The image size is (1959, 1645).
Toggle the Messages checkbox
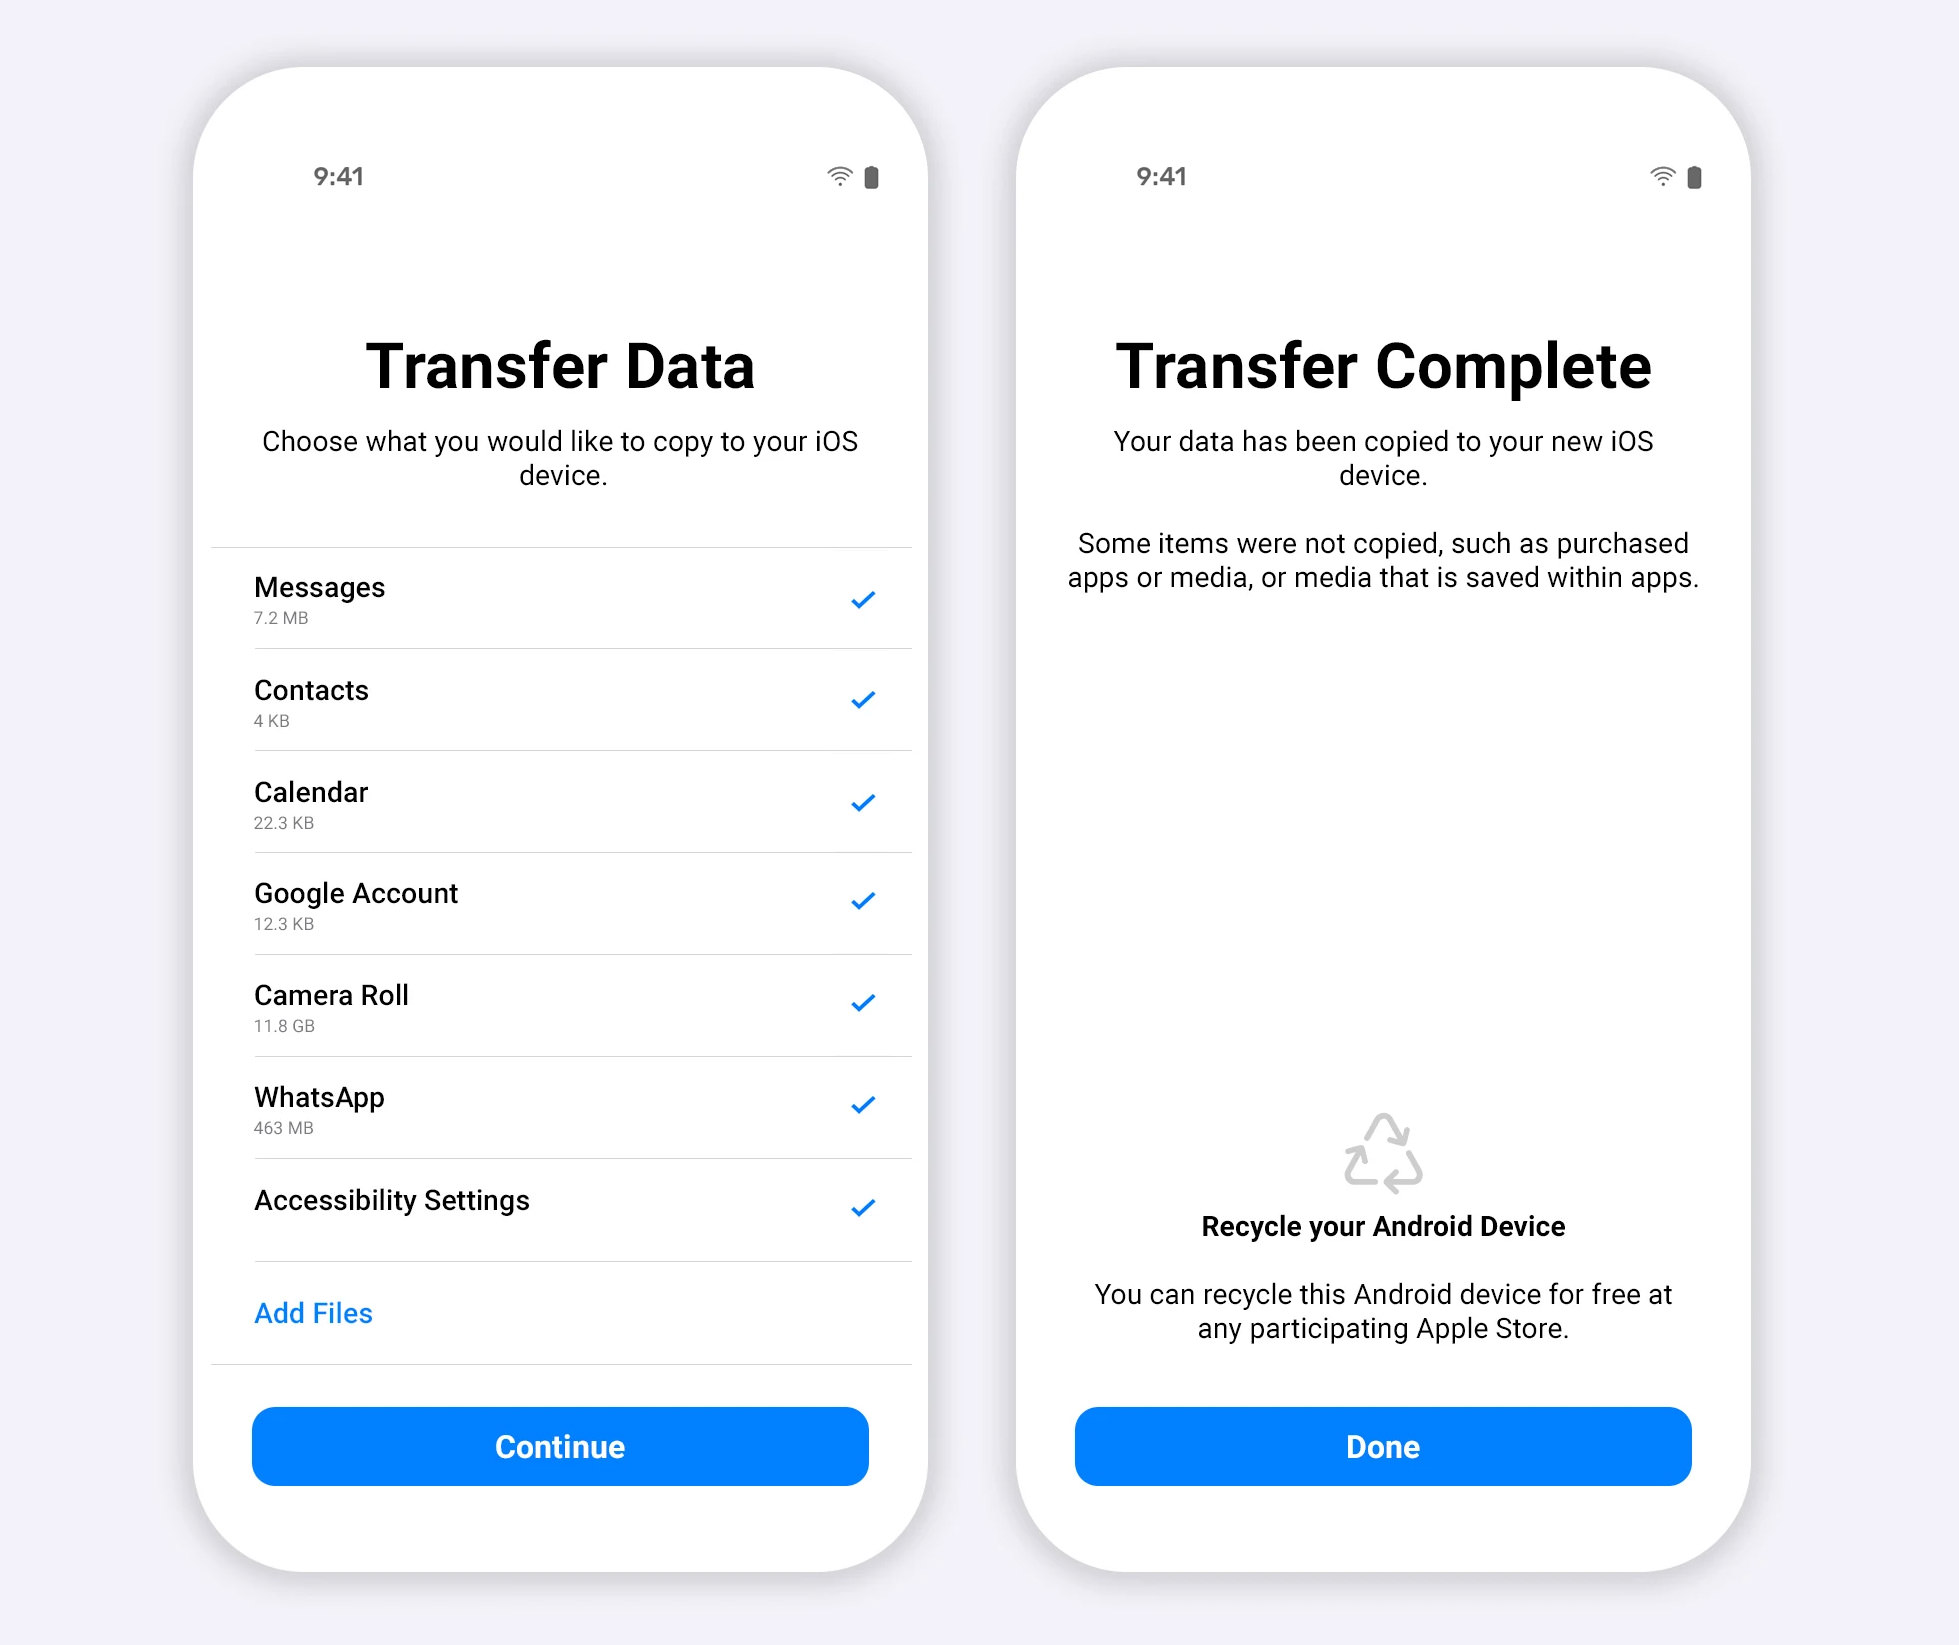861,601
